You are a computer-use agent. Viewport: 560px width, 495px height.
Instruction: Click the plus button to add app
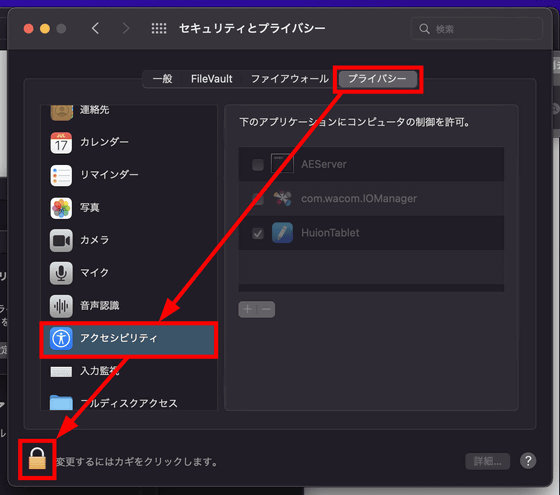pyautogui.click(x=248, y=309)
